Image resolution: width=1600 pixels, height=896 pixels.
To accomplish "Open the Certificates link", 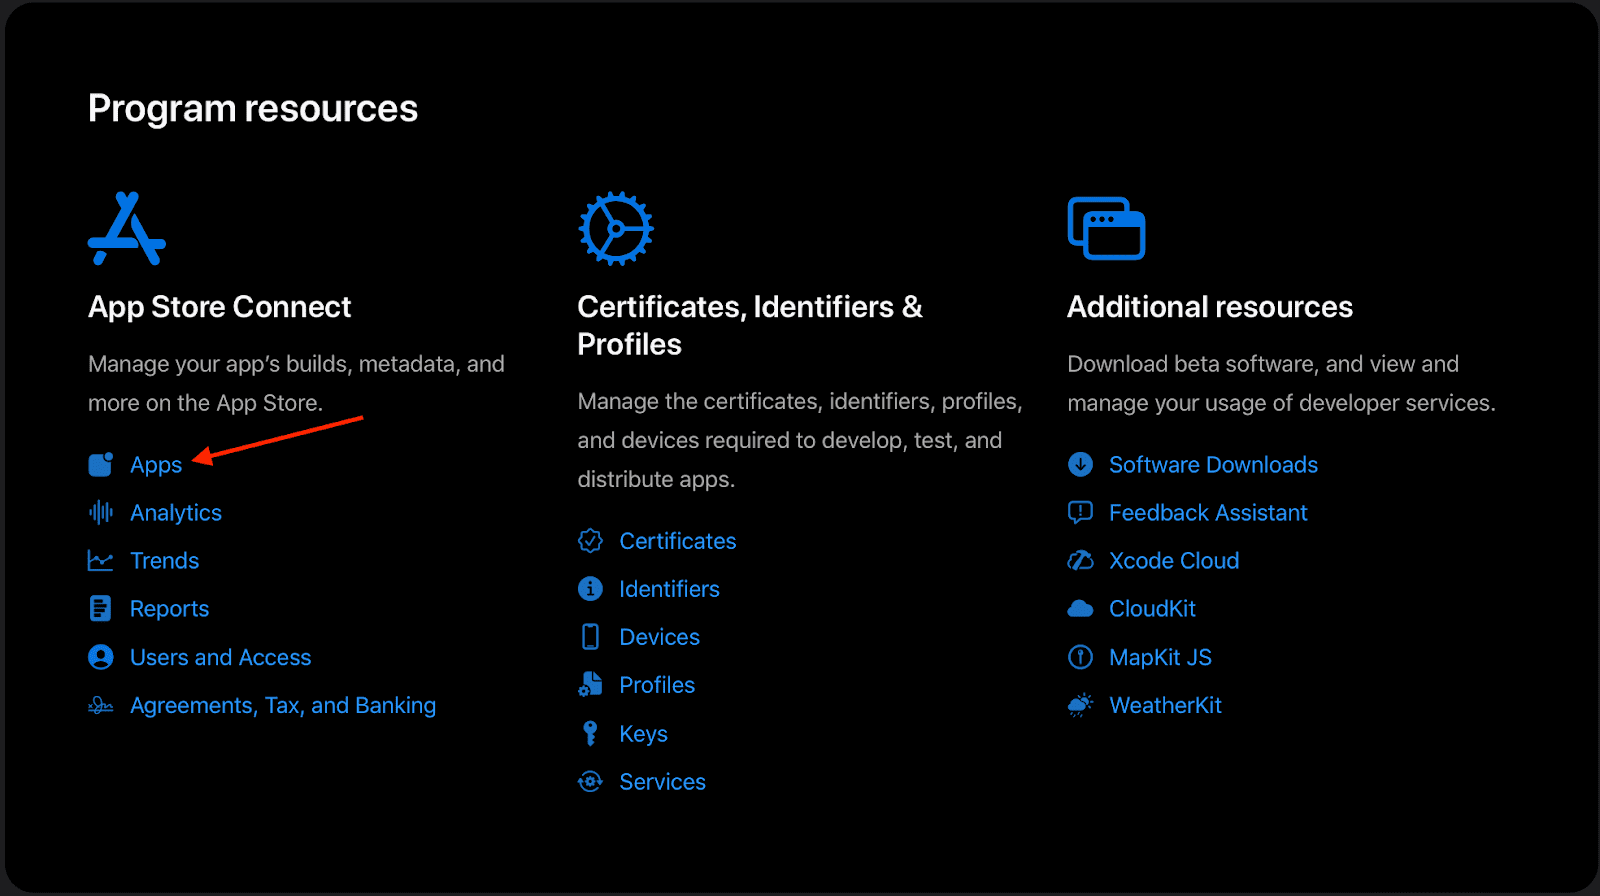I will pos(678,541).
